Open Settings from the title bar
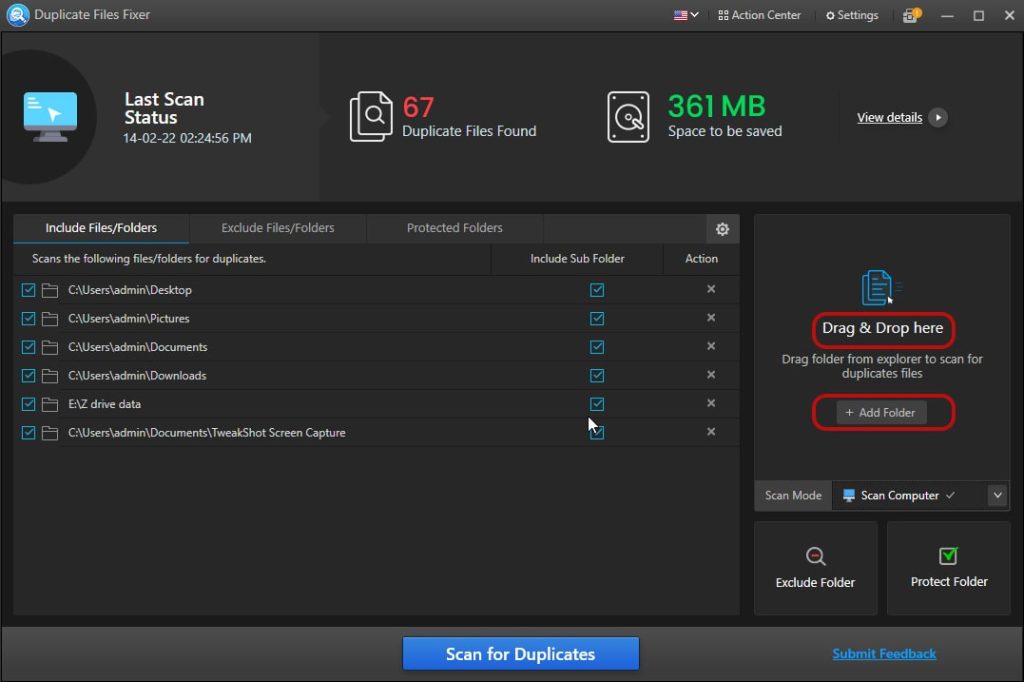 [x=852, y=15]
